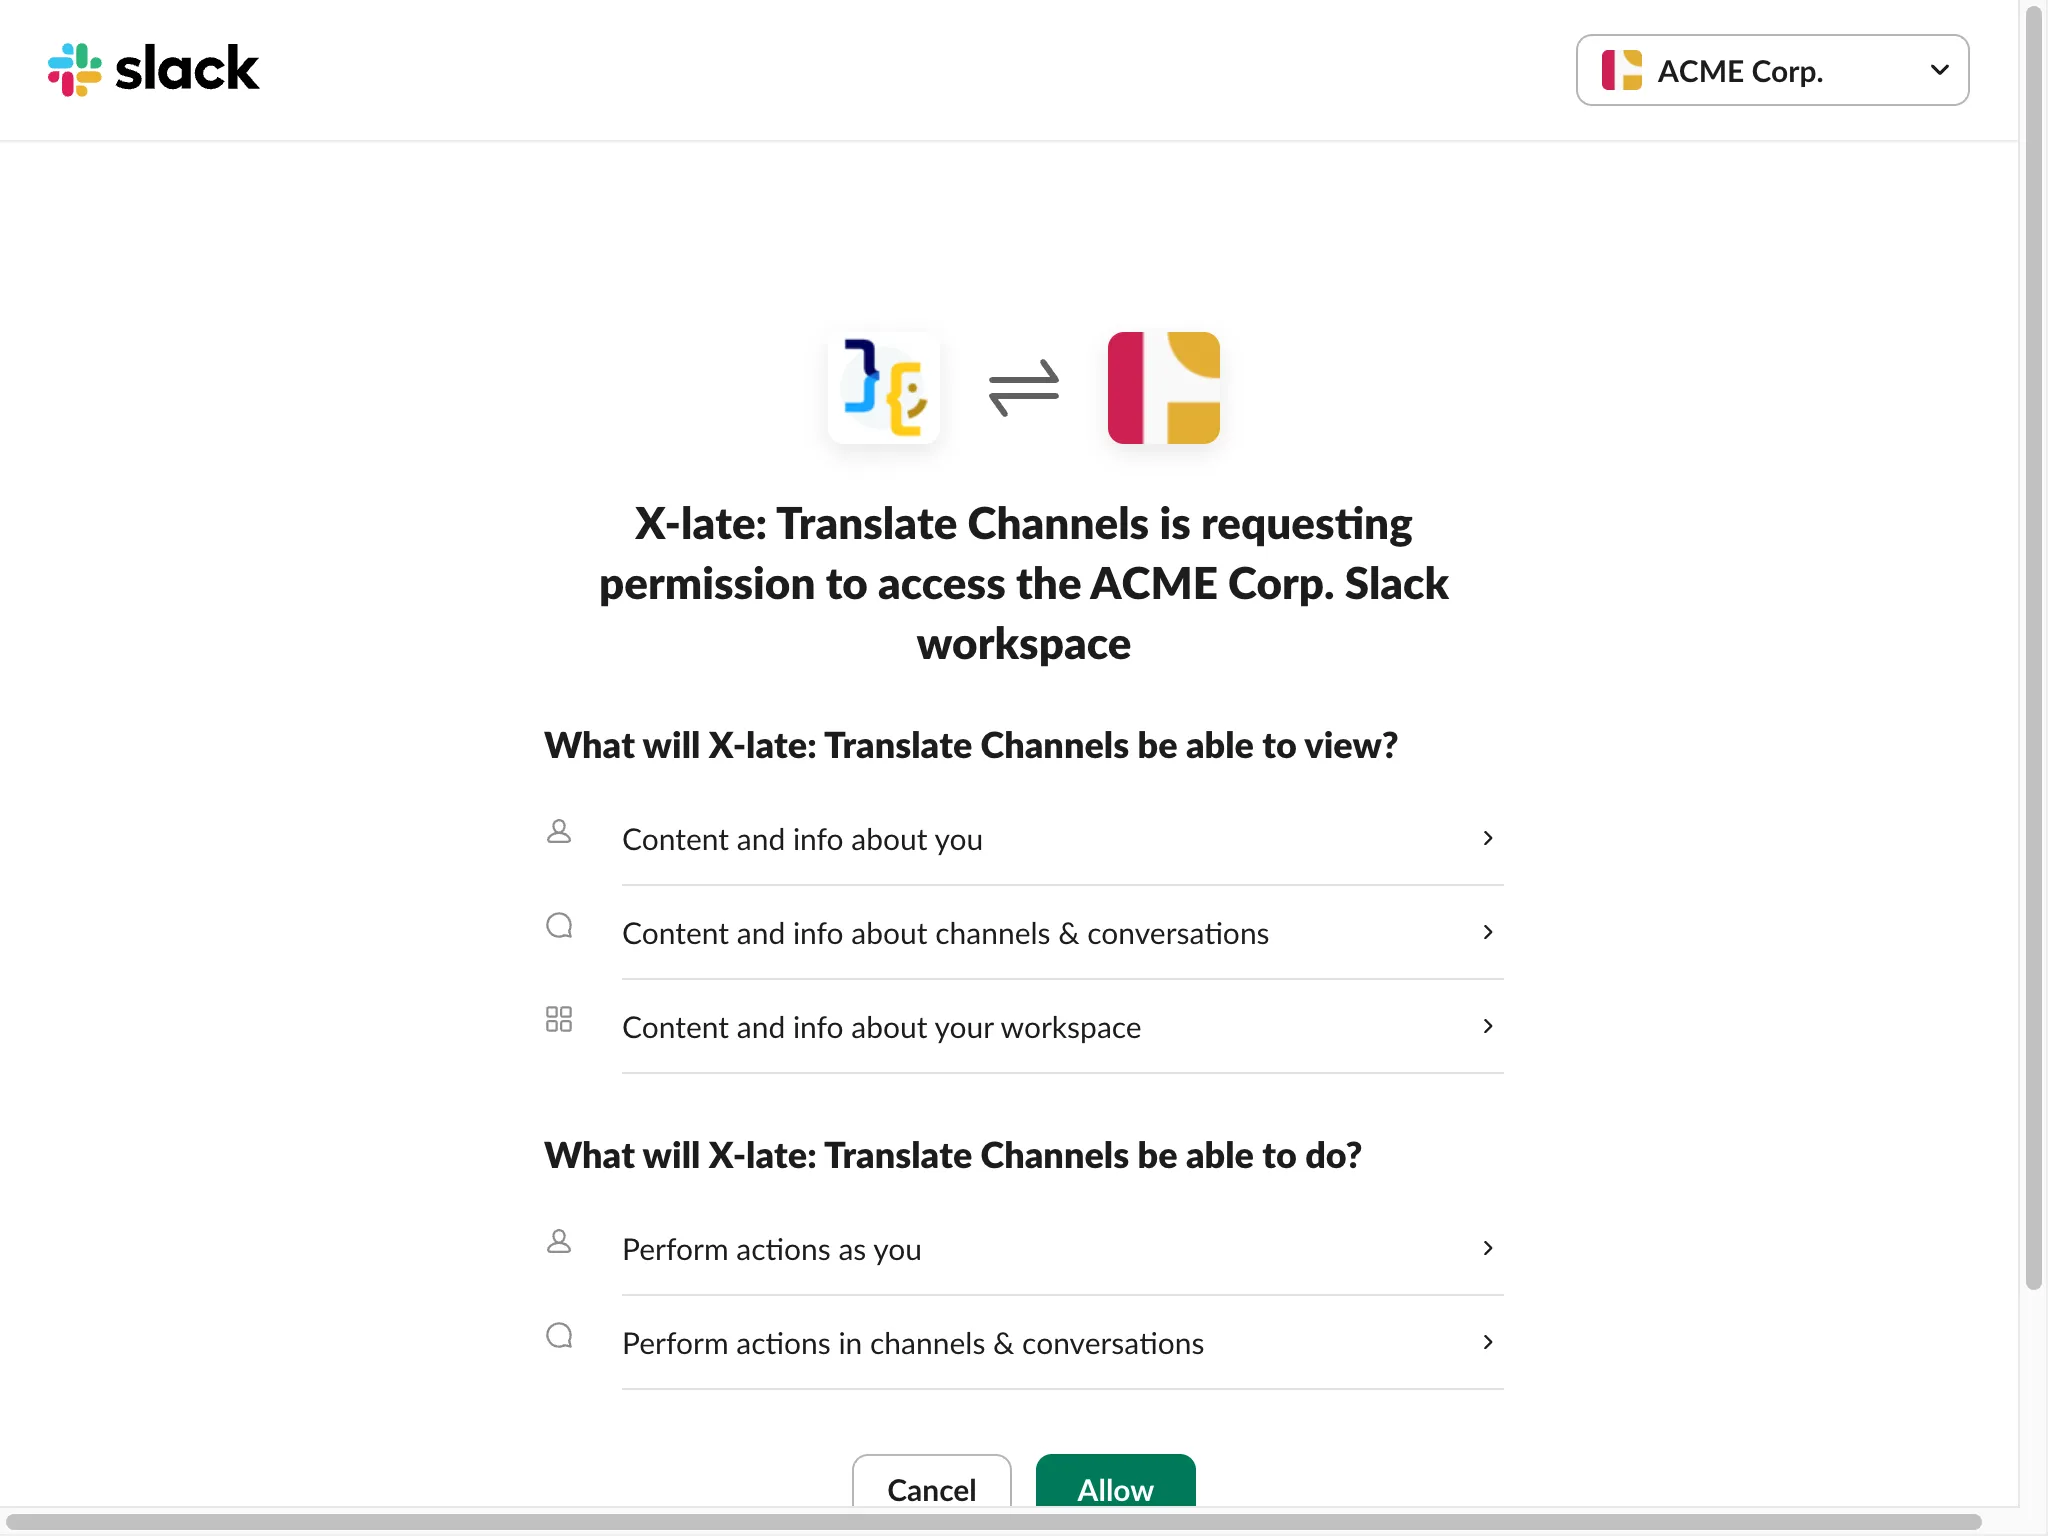Click chevron on Content and info about you row

(x=1488, y=838)
